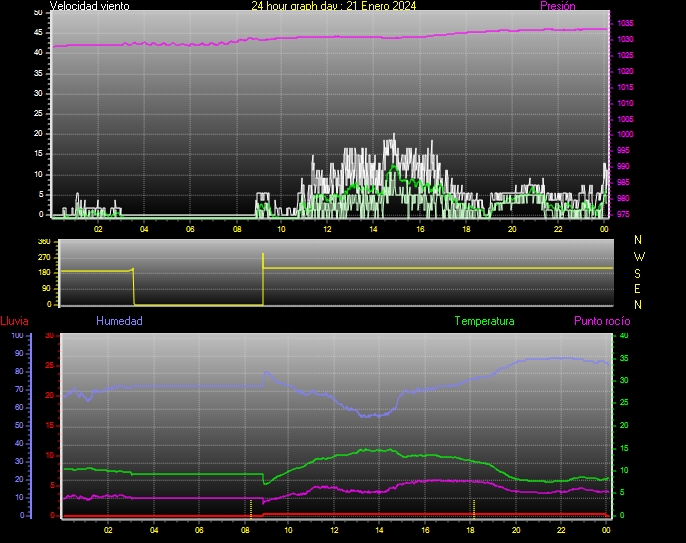Select the green "Temperatura" legend label
Image resolution: width=686 pixels, height=543 pixels.
pyautogui.click(x=484, y=321)
